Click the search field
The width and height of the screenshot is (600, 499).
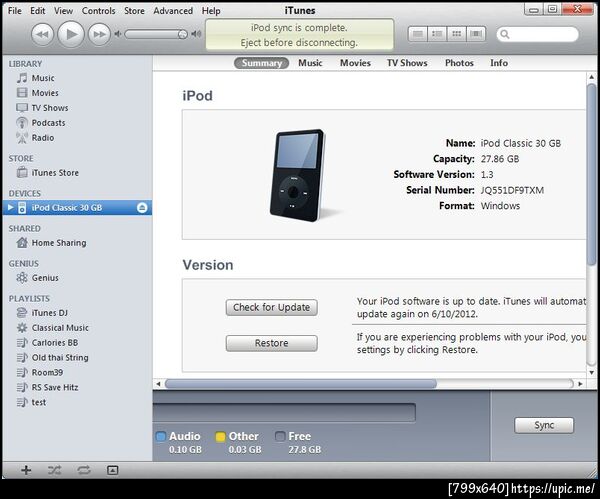click(538, 34)
